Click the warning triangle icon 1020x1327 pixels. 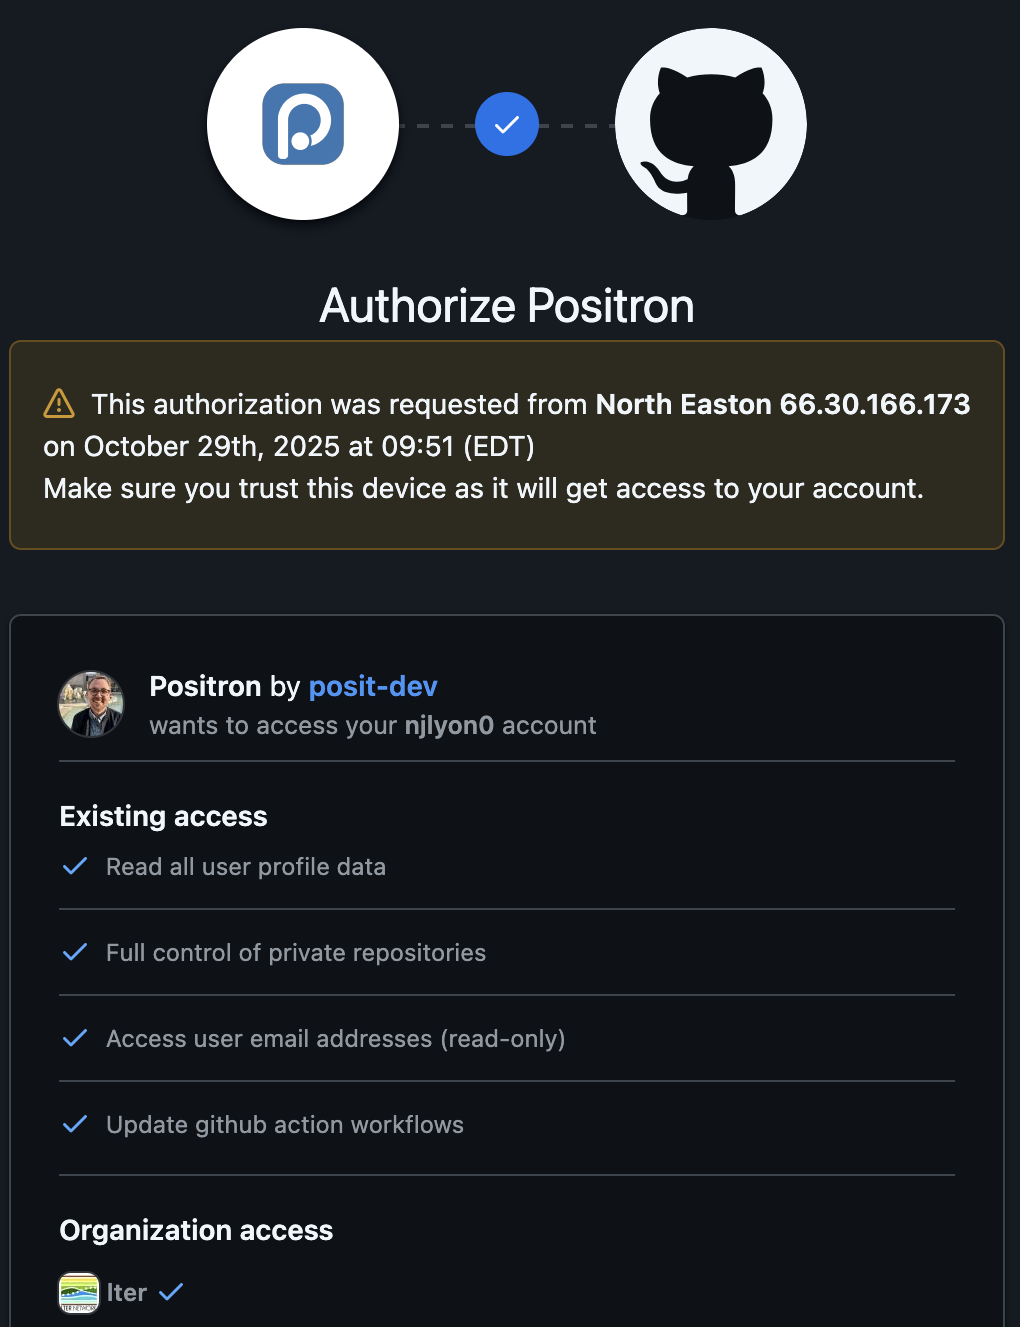(x=58, y=404)
